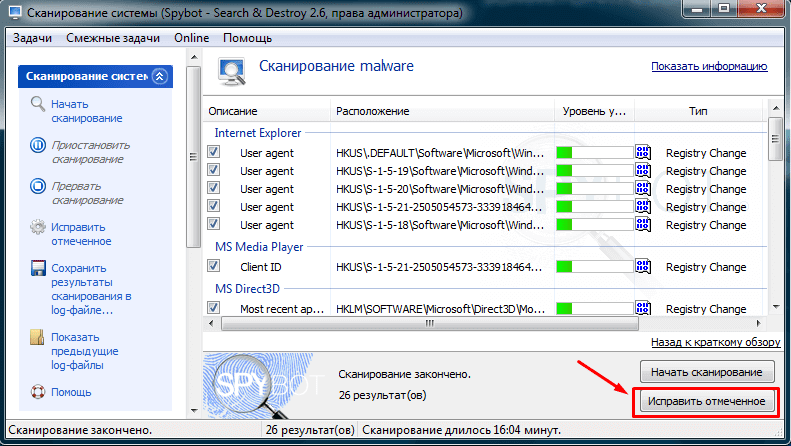791x446 pixels.
Task: Click Registry Change in the Client ID row
Action: [x=706, y=267]
